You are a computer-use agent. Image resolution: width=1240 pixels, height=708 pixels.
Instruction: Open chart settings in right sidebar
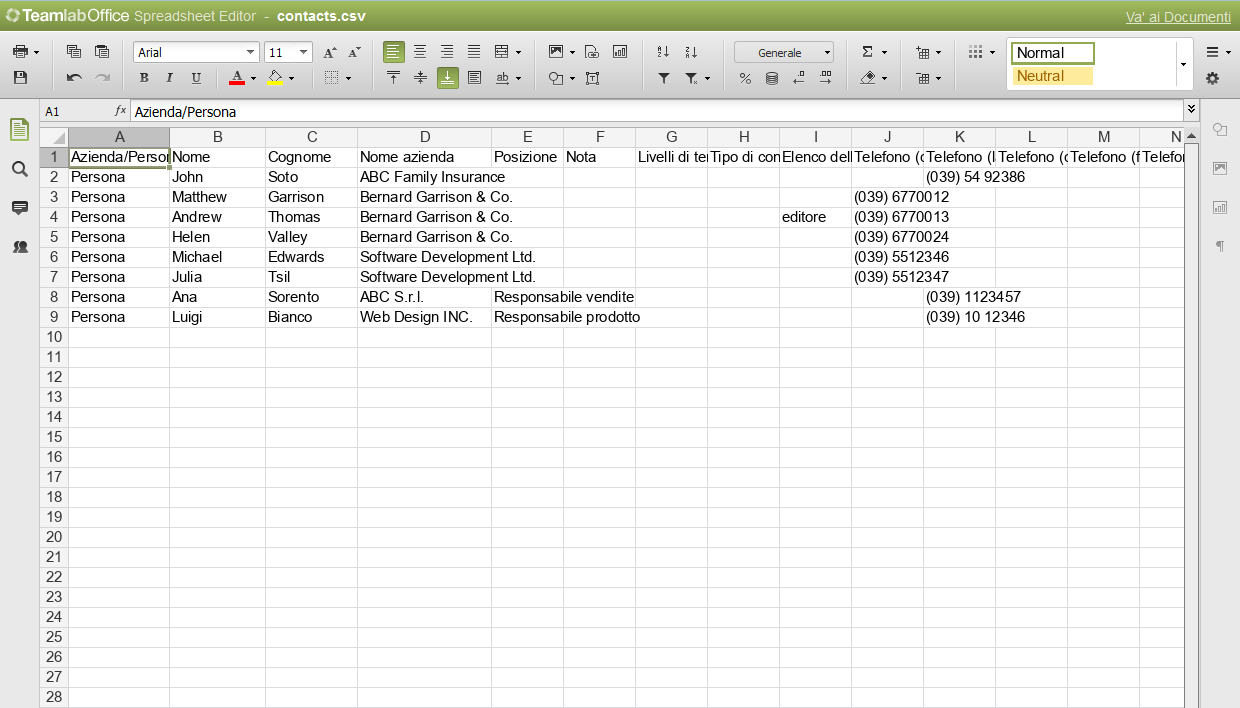1219,207
